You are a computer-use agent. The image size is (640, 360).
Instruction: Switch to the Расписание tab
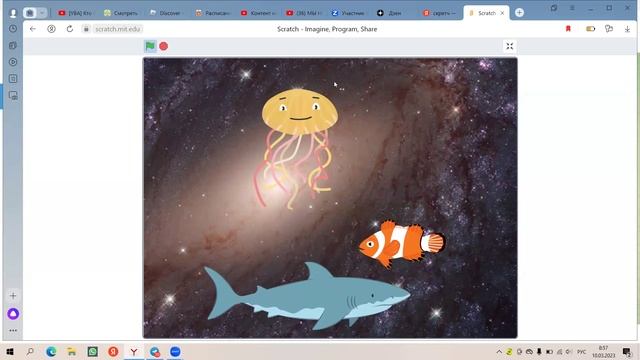tap(212, 13)
